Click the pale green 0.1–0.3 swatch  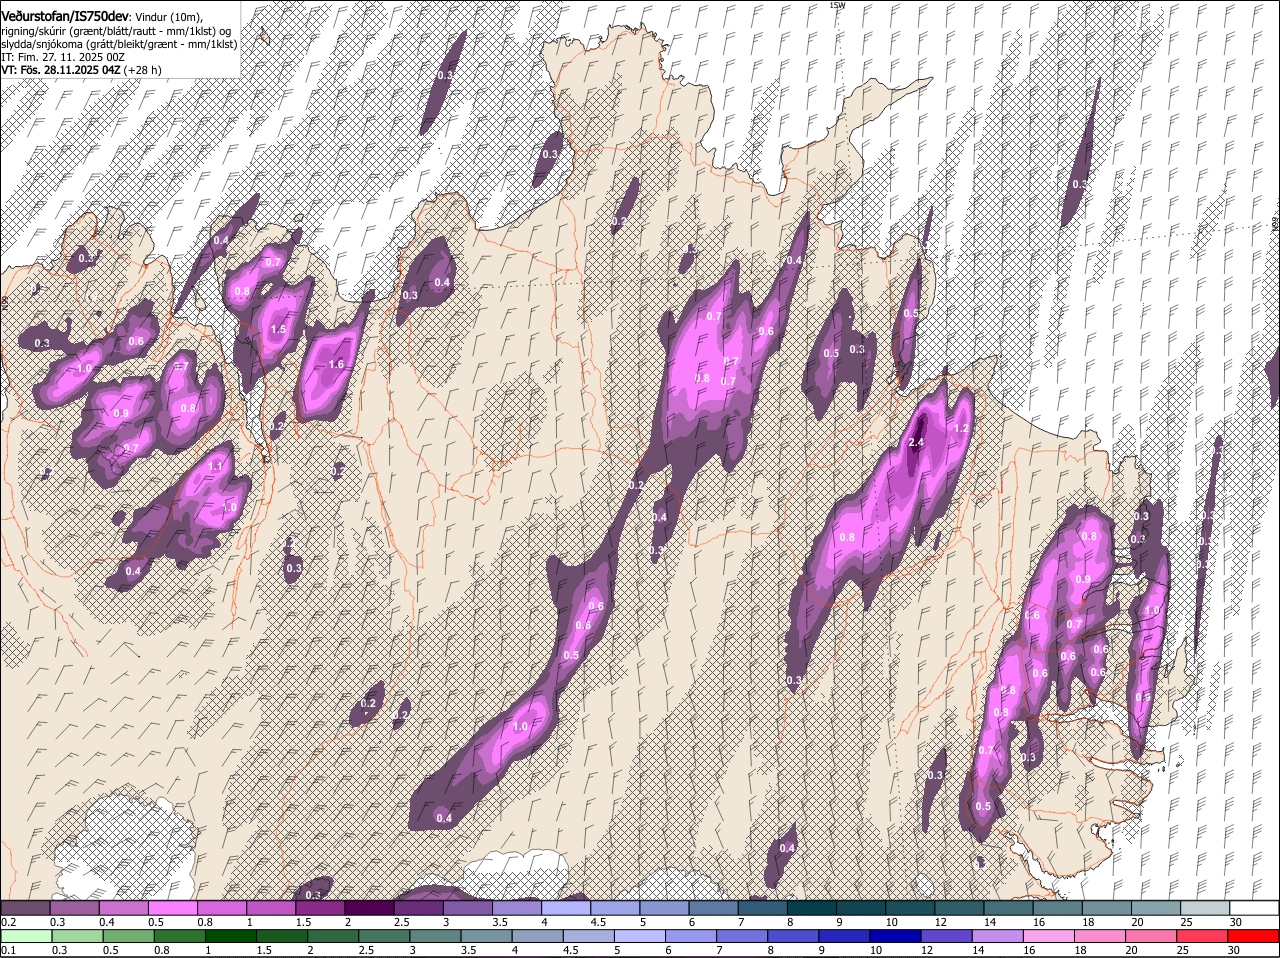pos(27,937)
